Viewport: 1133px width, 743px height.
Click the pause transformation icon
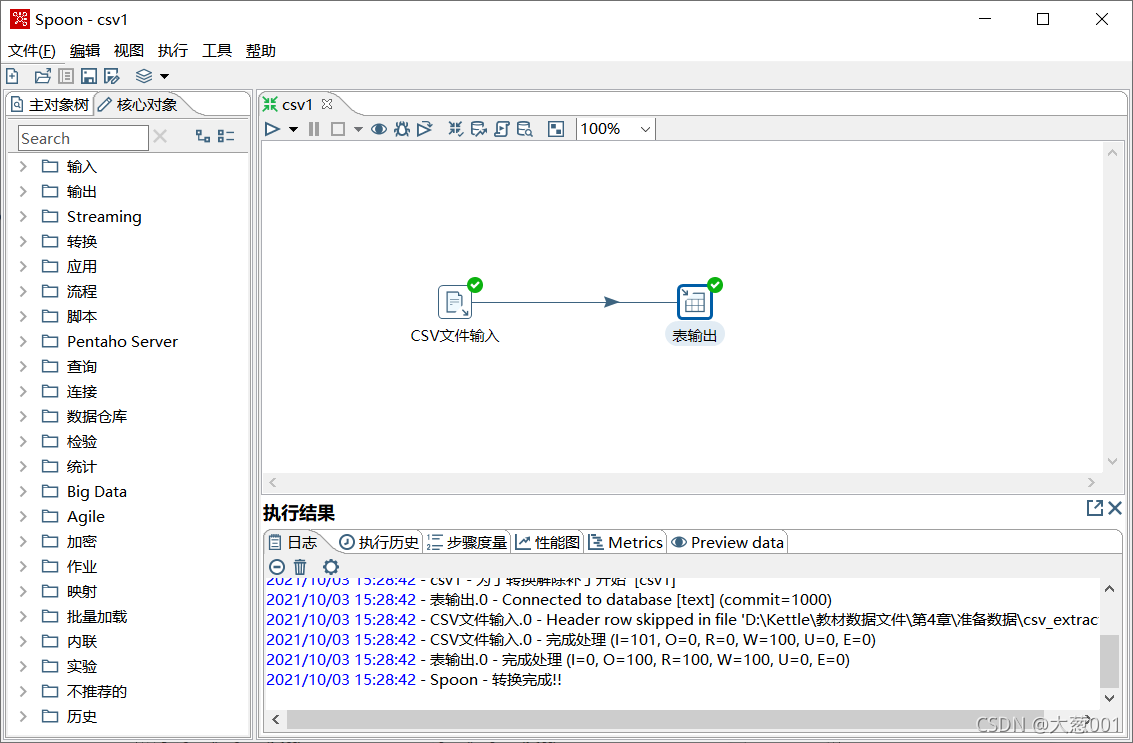pyautogui.click(x=313, y=128)
